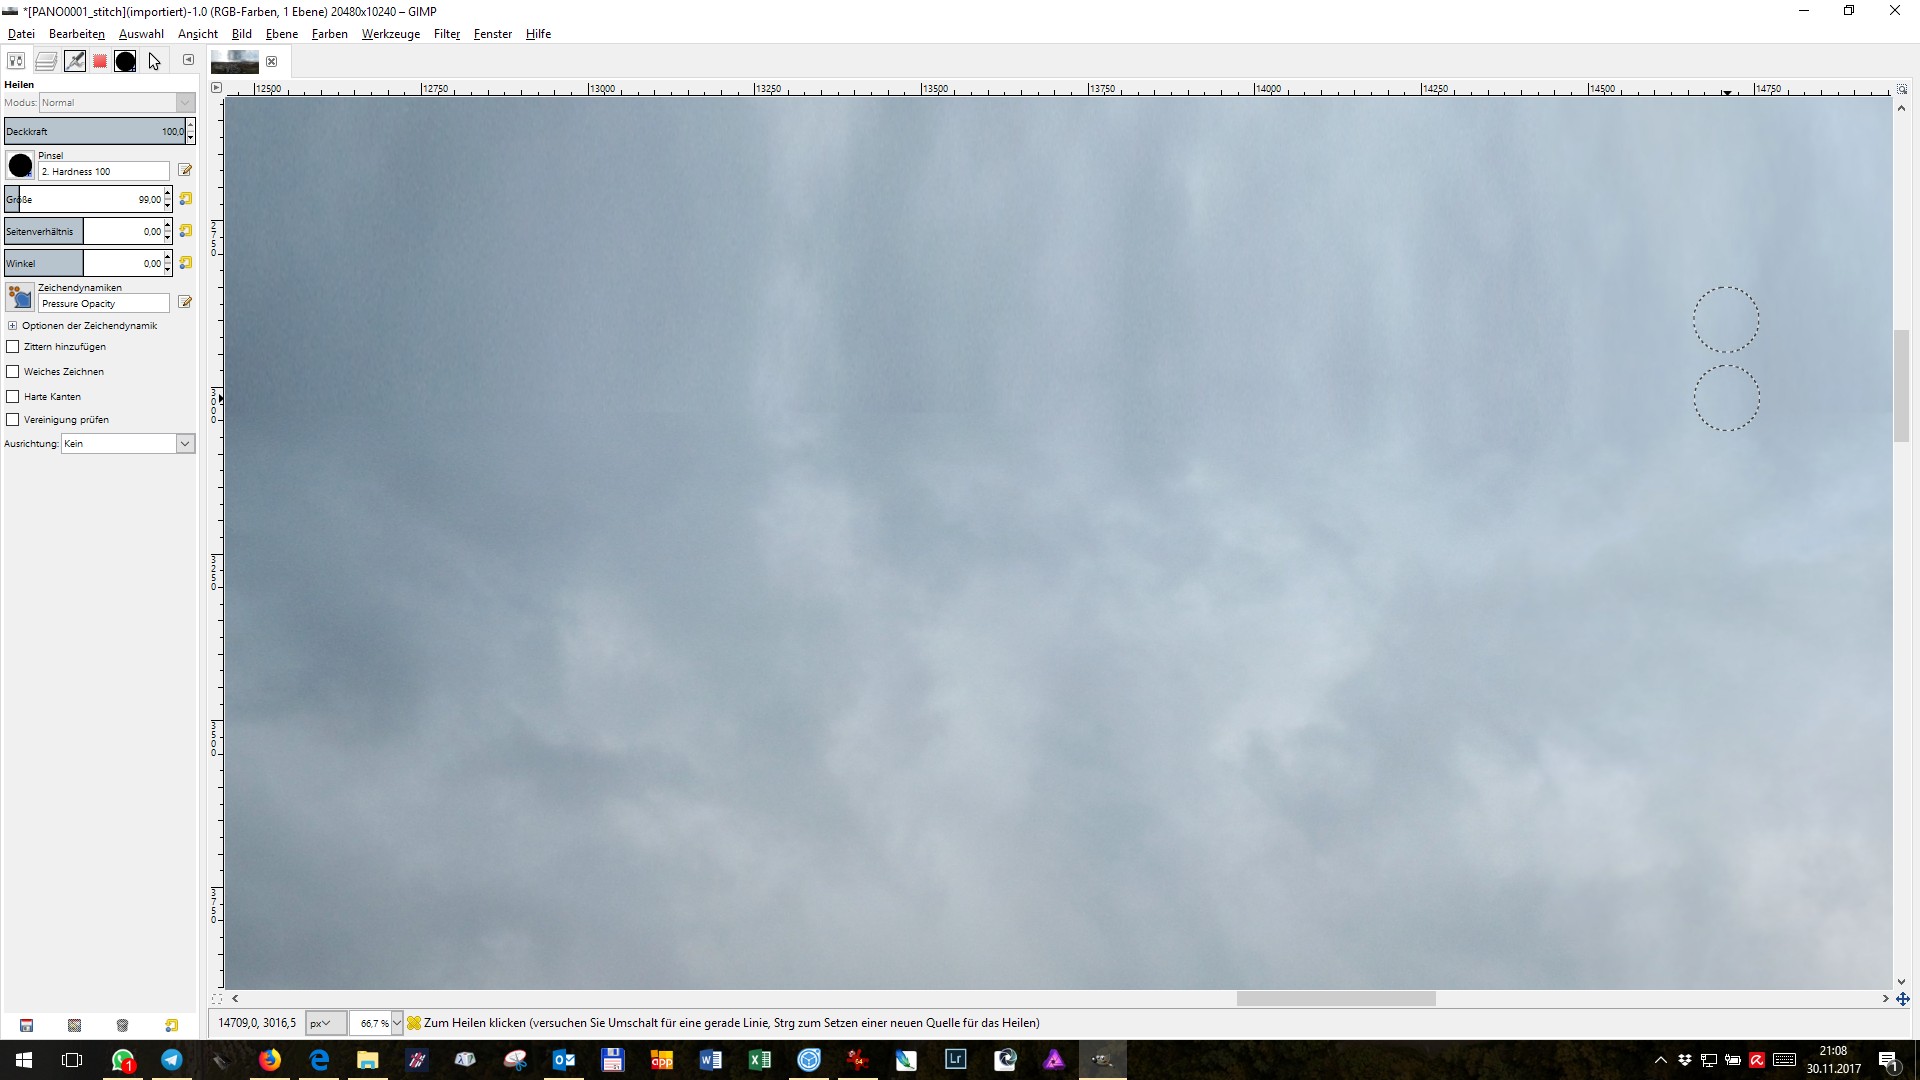Open the Filter menu

point(446,34)
